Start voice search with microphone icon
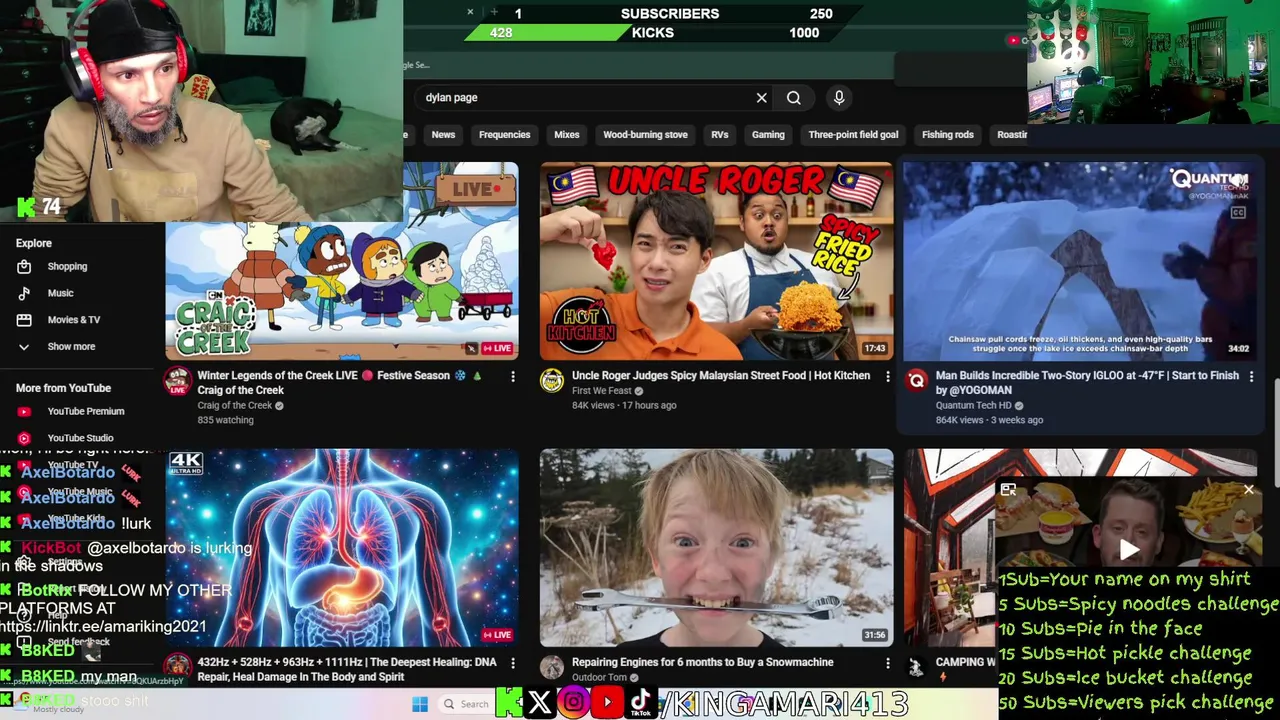This screenshot has width=1280, height=720. [839, 98]
